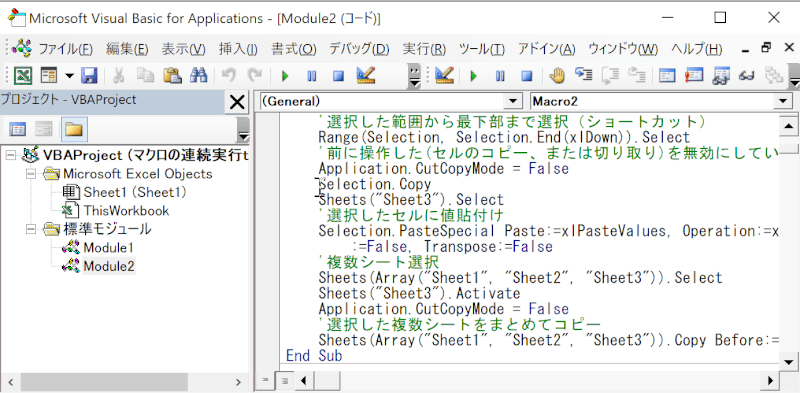Open the Immediate Window icon
The height and width of the screenshot is (393, 800).
693,76
